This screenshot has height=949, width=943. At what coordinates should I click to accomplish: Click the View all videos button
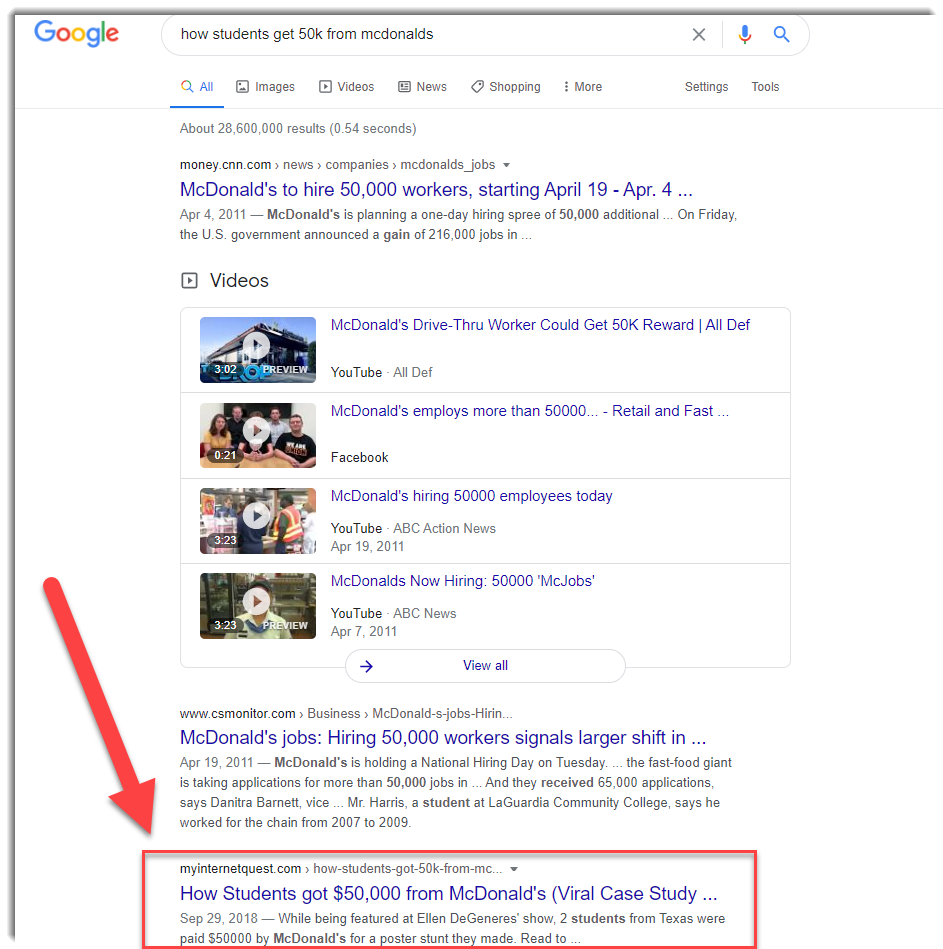click(485, 666)
